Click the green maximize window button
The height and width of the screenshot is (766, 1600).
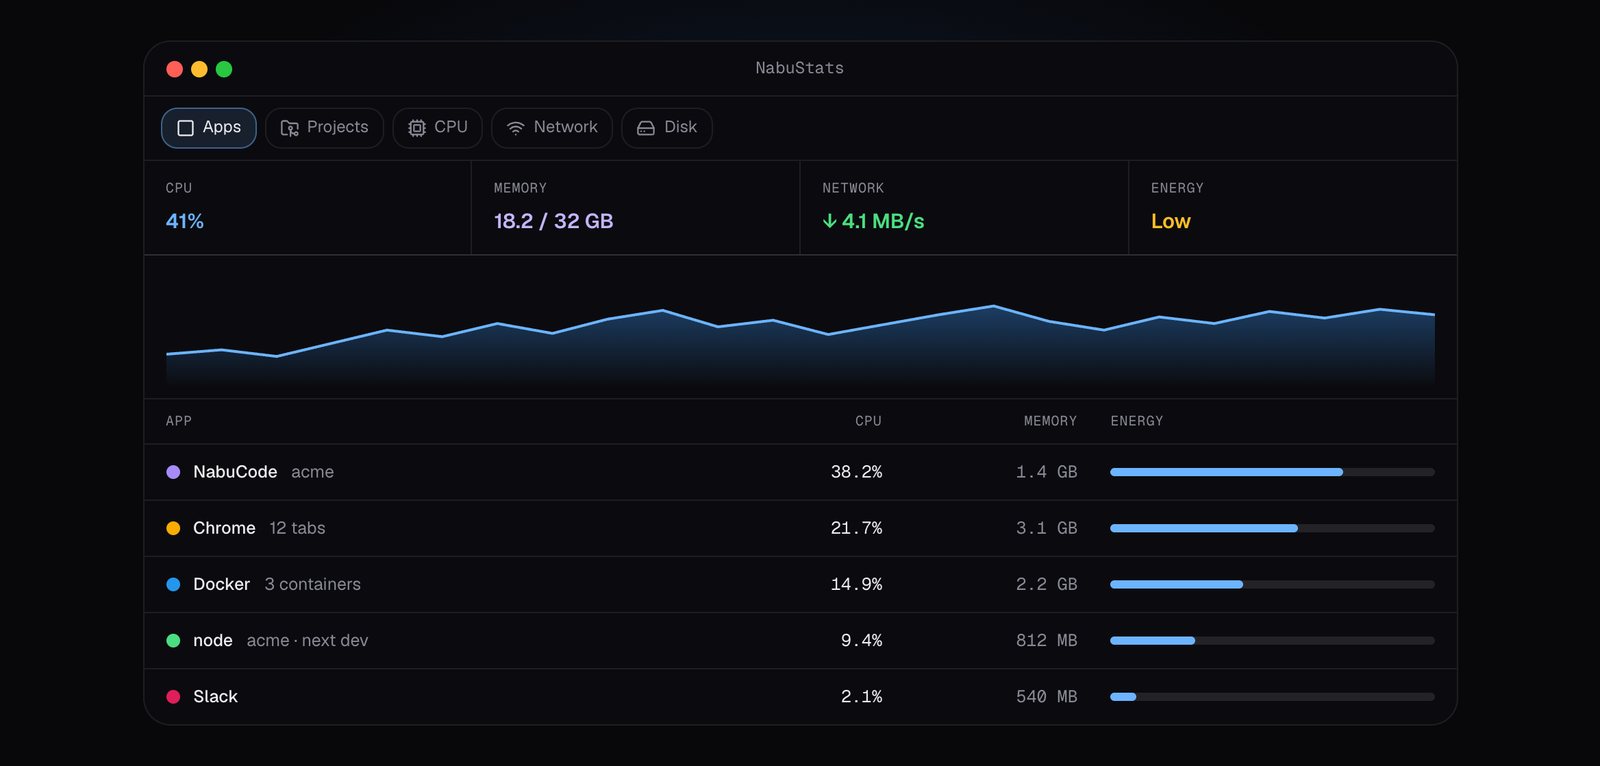tap(224, 69)
